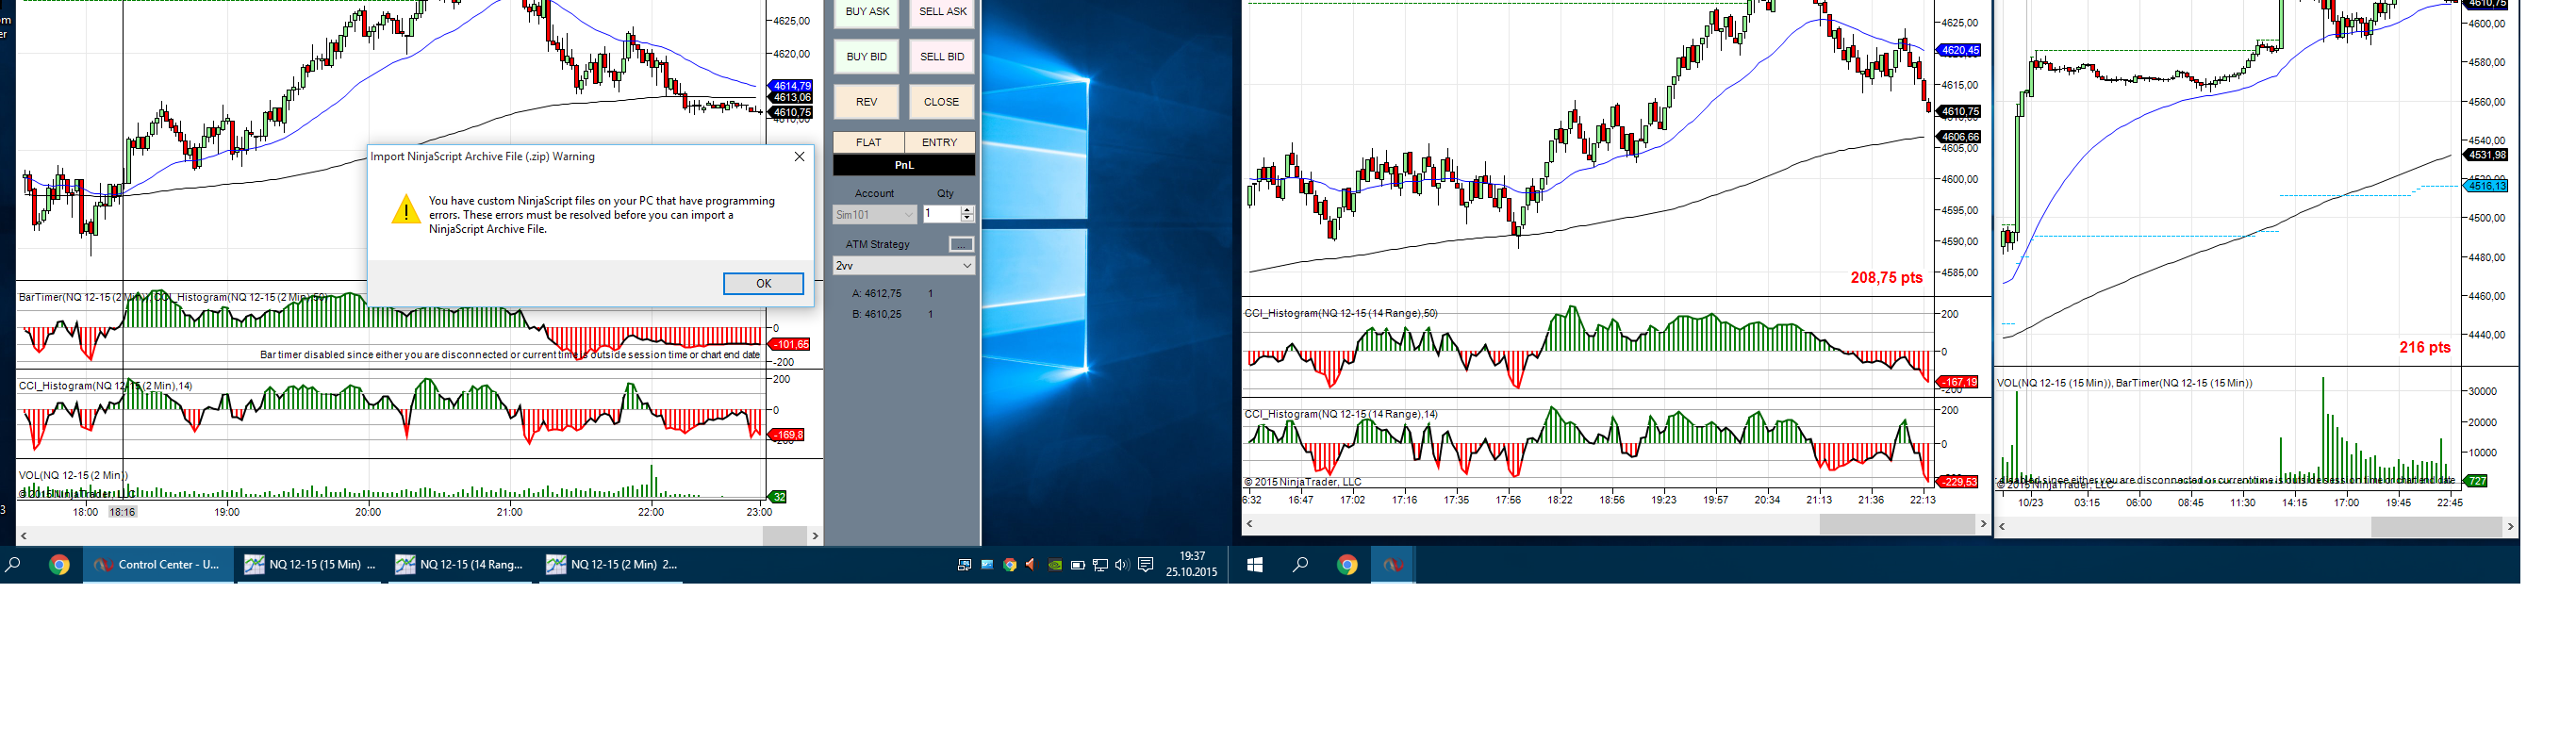Decrease quantity with the Qty down arrow

tap(967, 219)
